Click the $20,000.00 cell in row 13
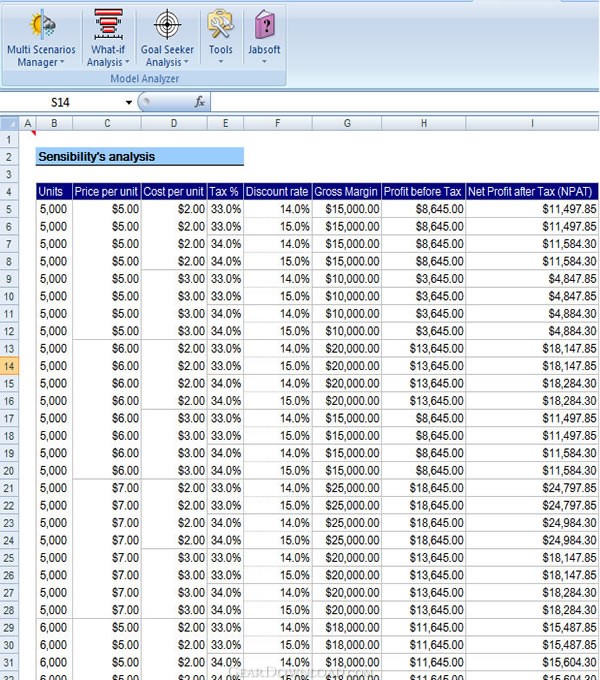 coord(347,349)
